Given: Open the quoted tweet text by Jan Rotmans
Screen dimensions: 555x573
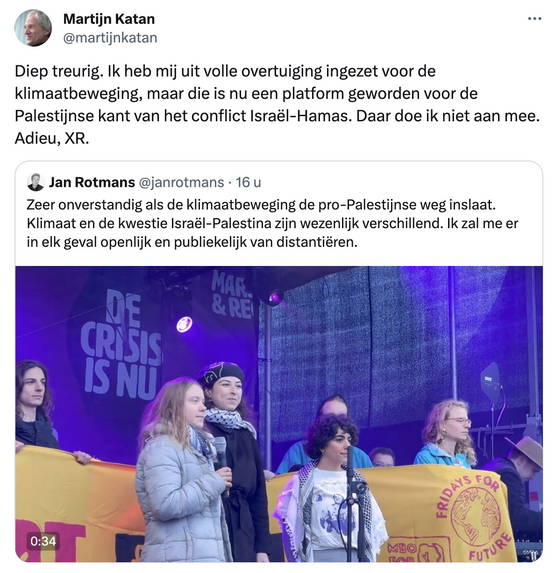Looking at the screenshot, I should coord(272,223).
